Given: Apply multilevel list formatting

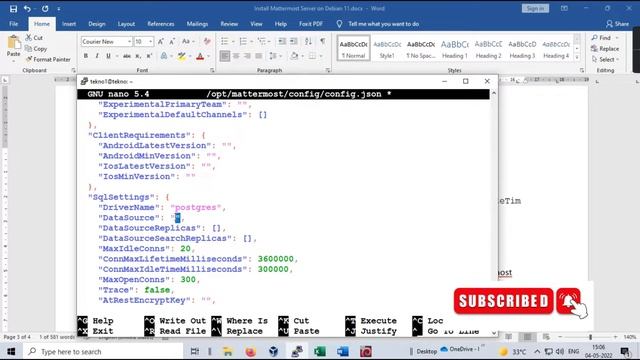Looking at the screenshot, I should (x=262, y=42).
